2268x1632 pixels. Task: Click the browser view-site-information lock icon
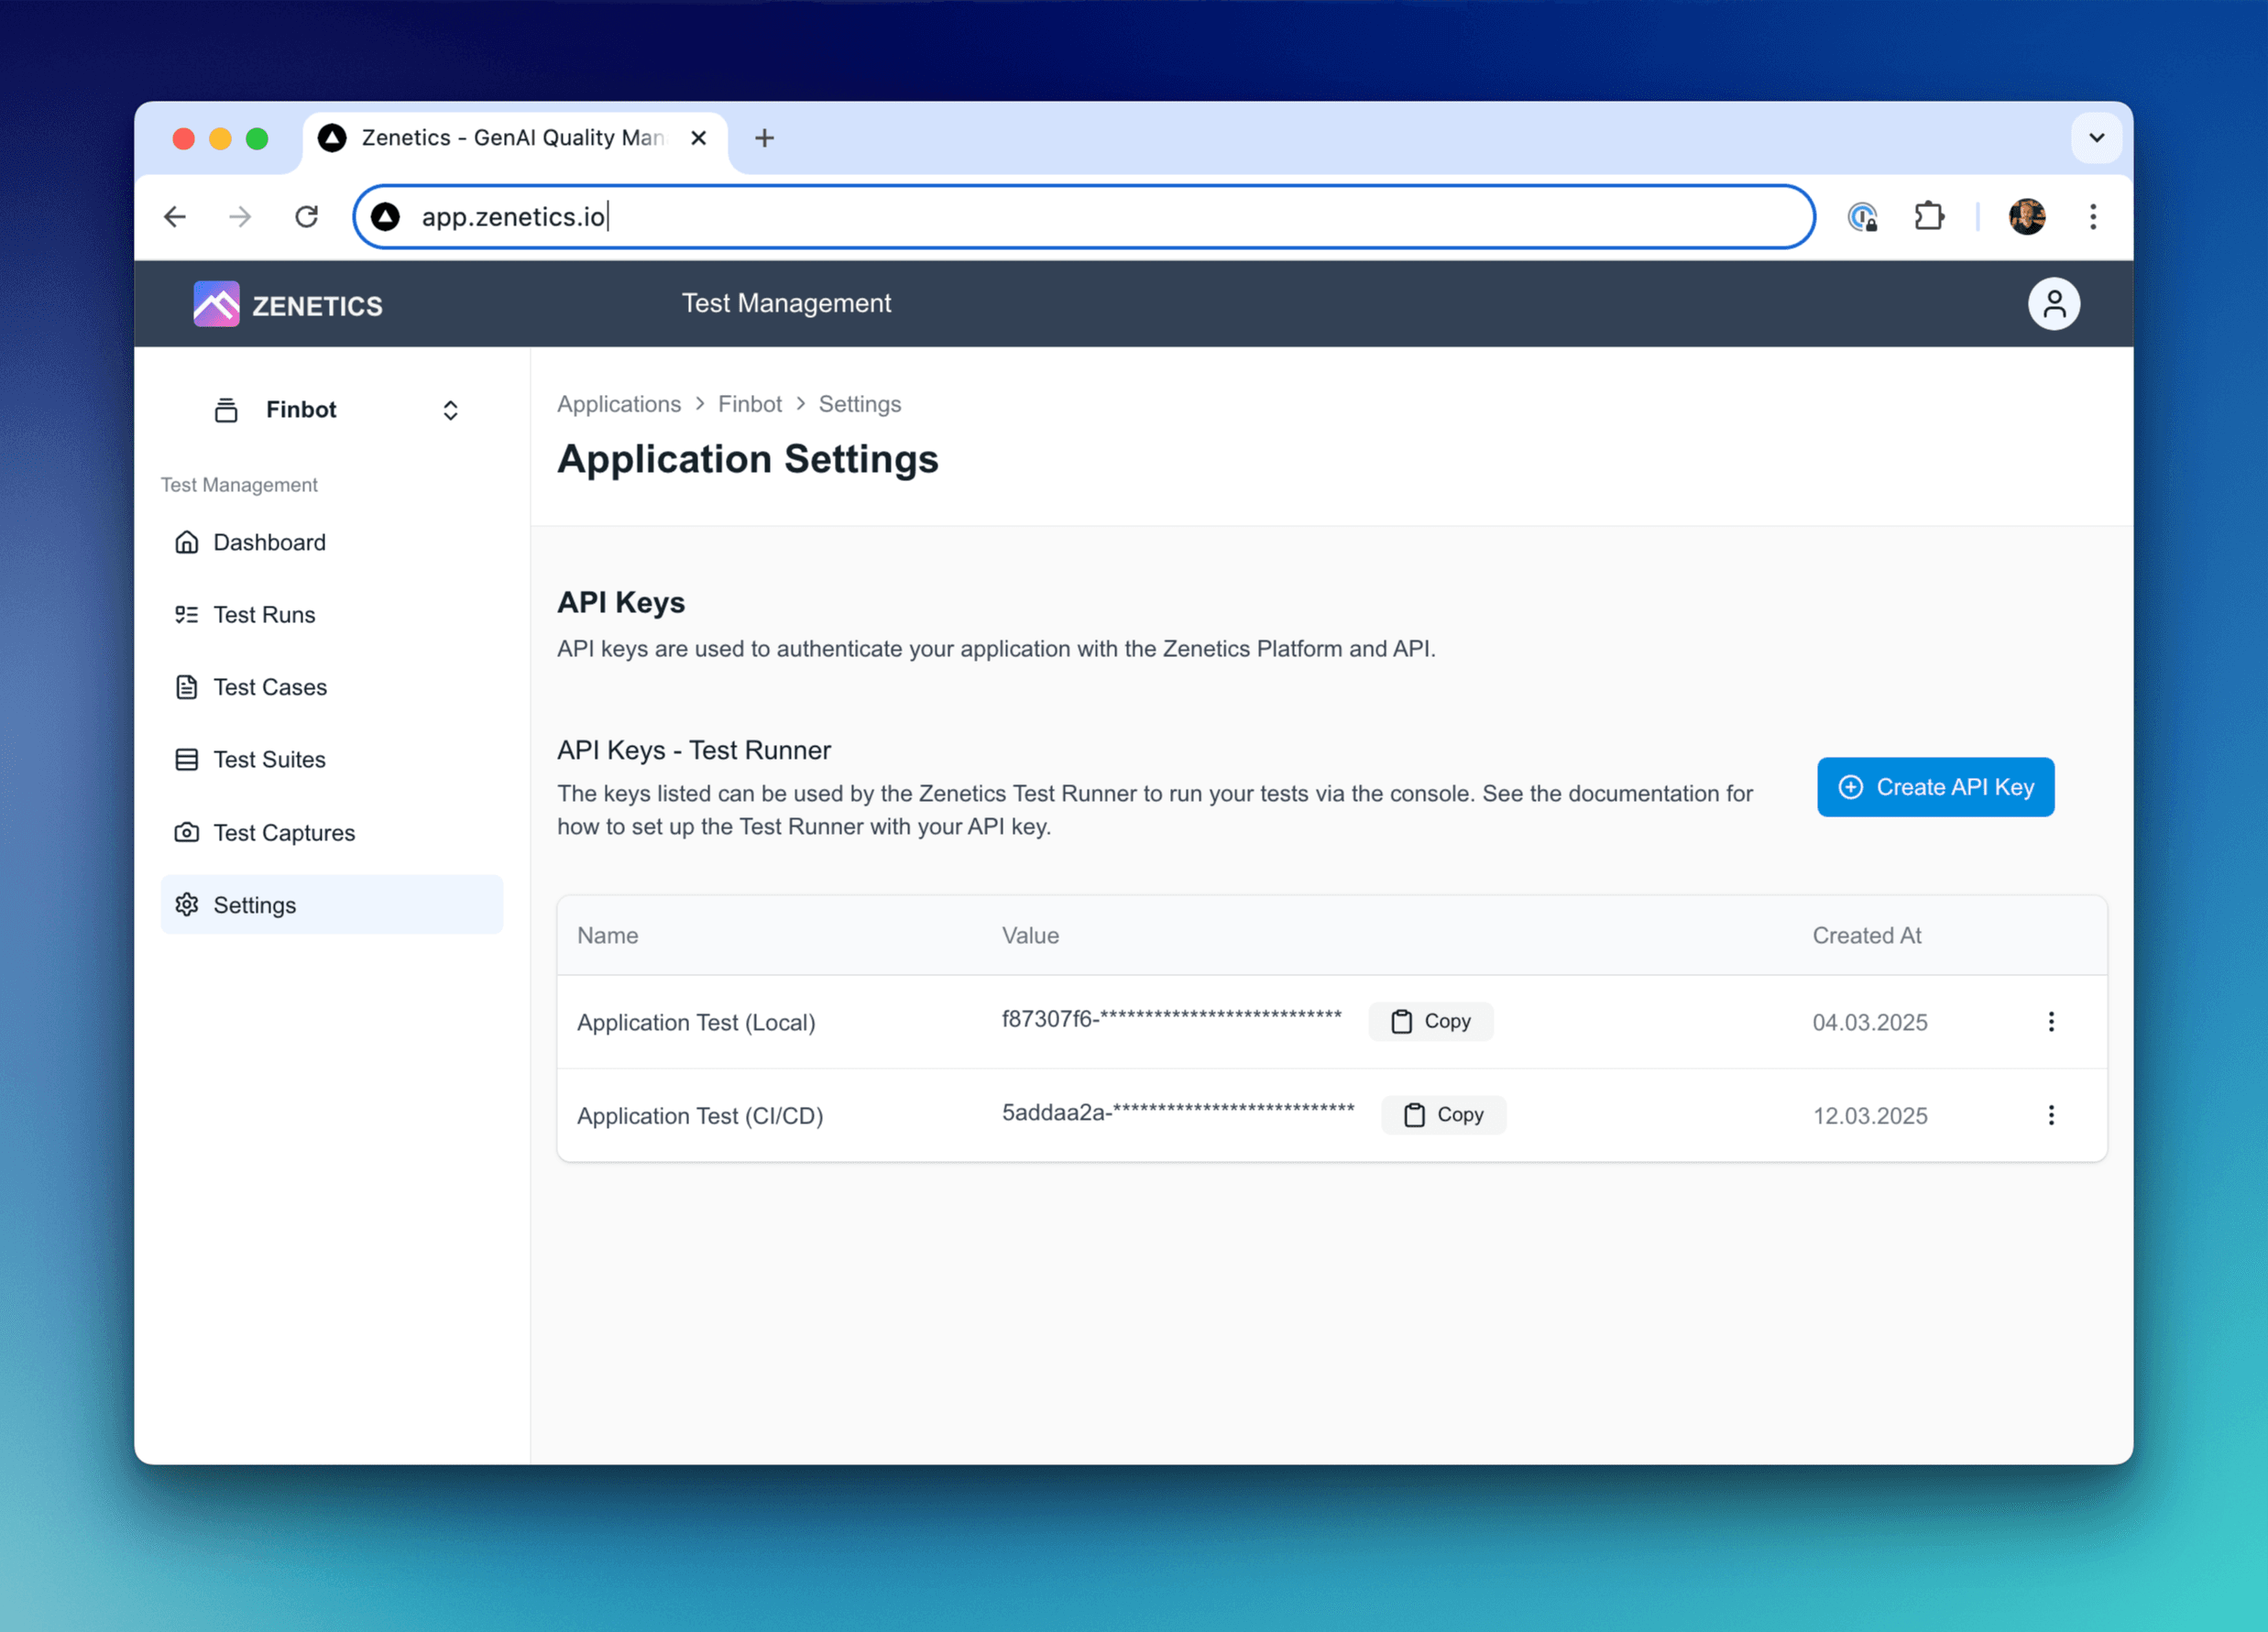[1862, 216]
